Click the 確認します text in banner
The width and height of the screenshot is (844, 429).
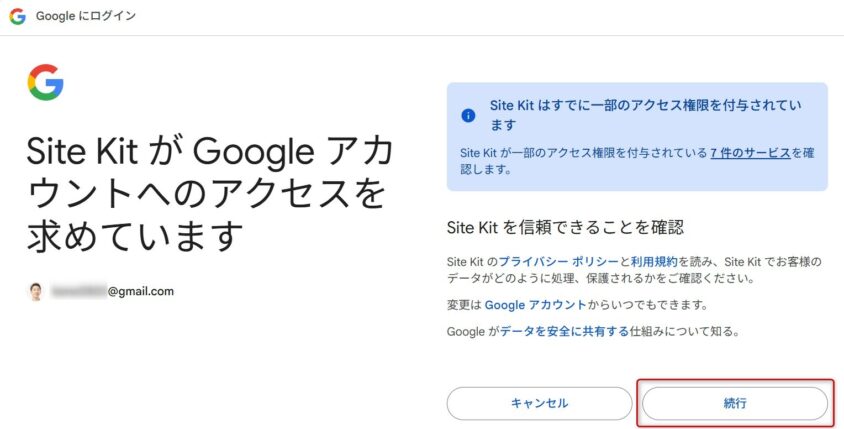(487, 169)
